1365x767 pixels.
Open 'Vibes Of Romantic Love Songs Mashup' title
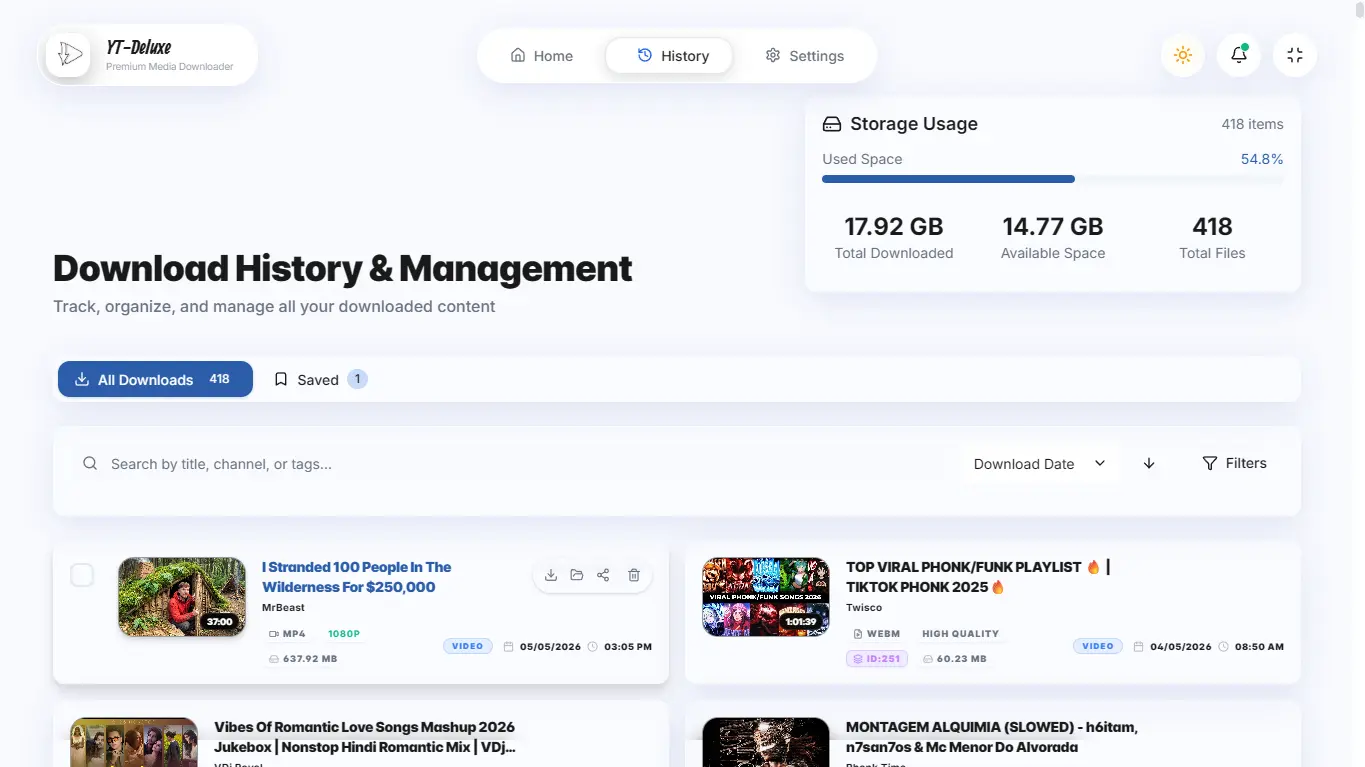[365, 737]
